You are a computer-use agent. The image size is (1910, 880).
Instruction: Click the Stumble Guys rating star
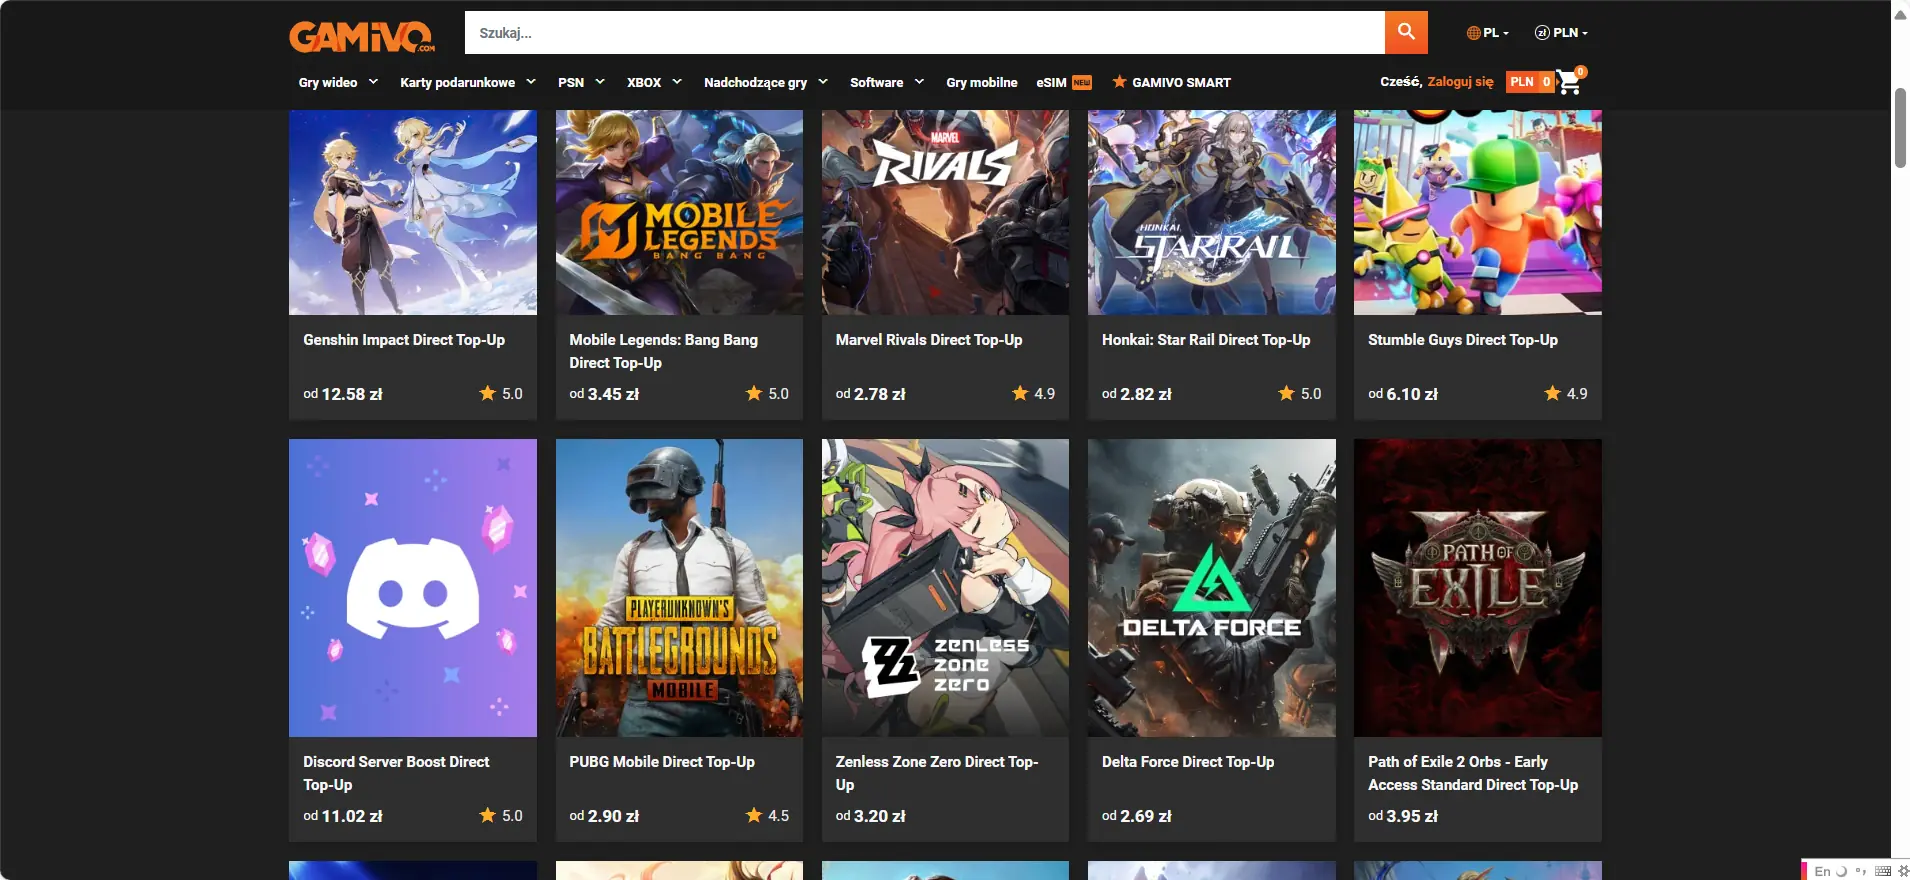tap(1552, 393)
